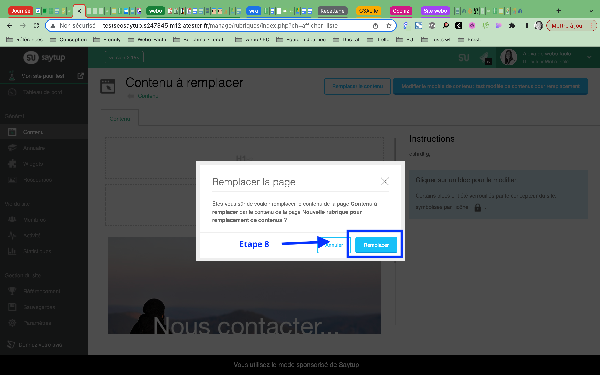
Task: Expand the user account dropdown chevron
Action: click(589, 57)
